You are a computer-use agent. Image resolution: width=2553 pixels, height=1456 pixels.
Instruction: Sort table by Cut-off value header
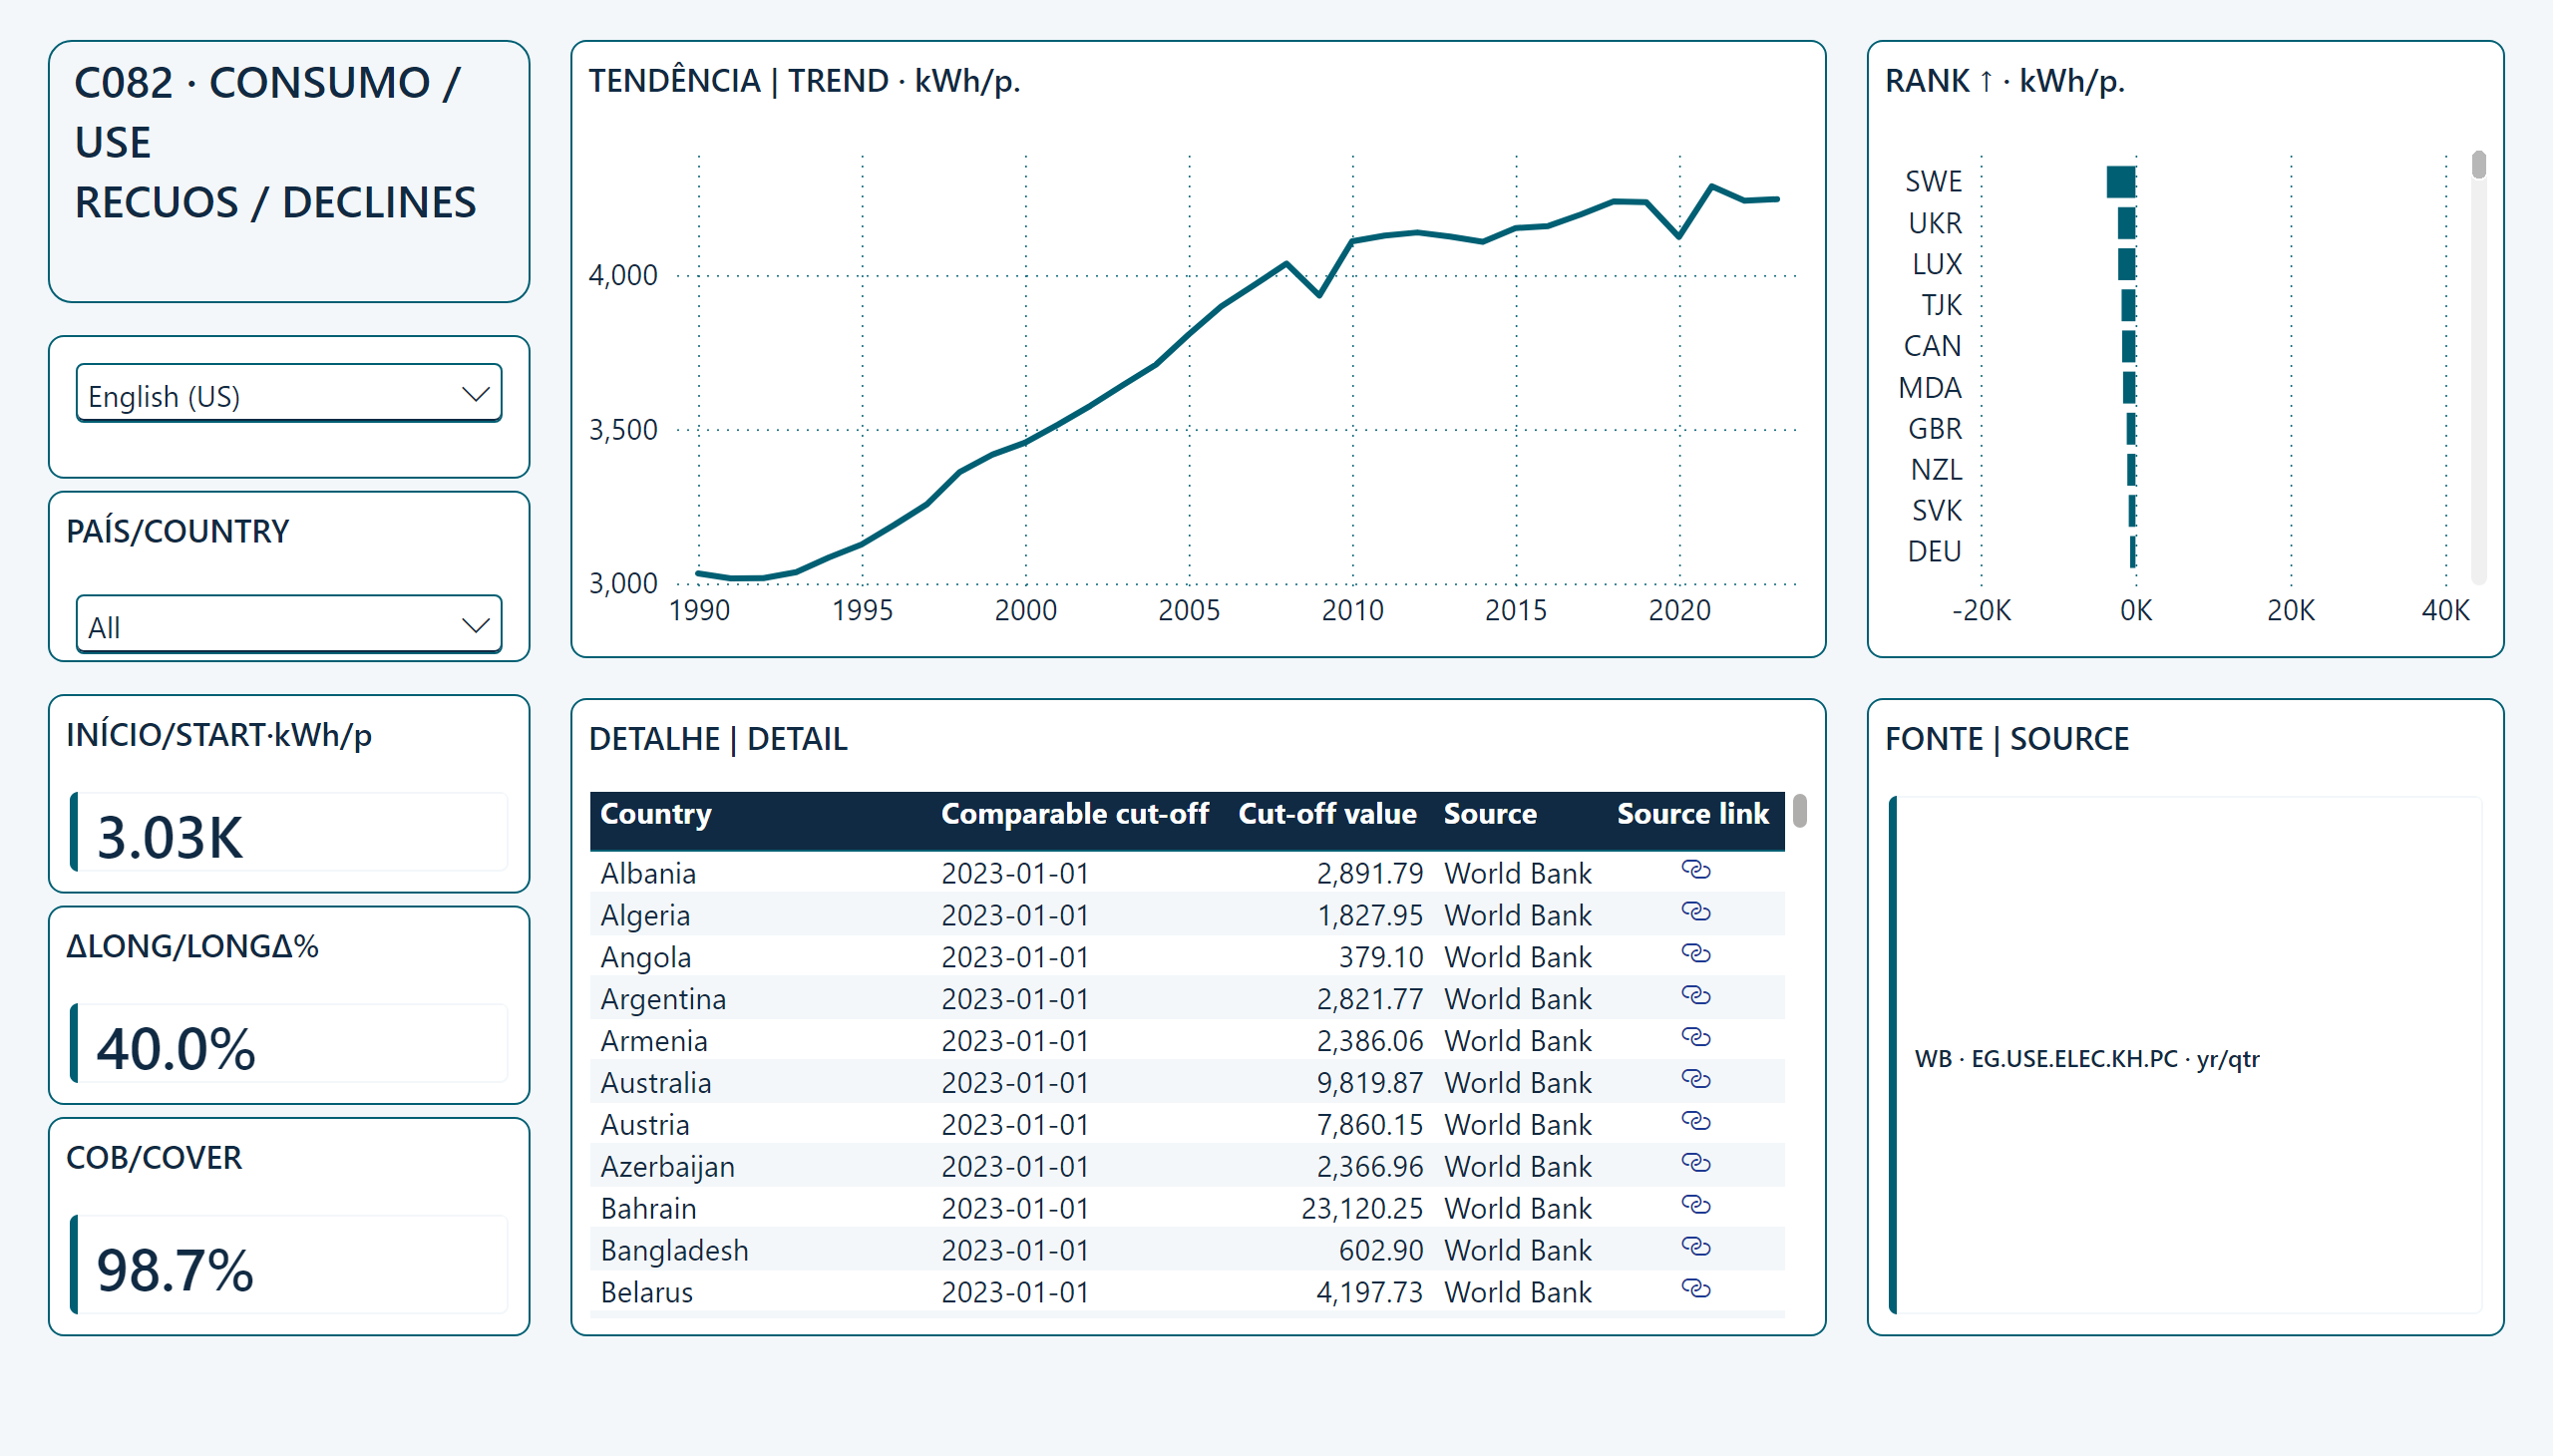pyautogui.click(x=1327, y=814)
